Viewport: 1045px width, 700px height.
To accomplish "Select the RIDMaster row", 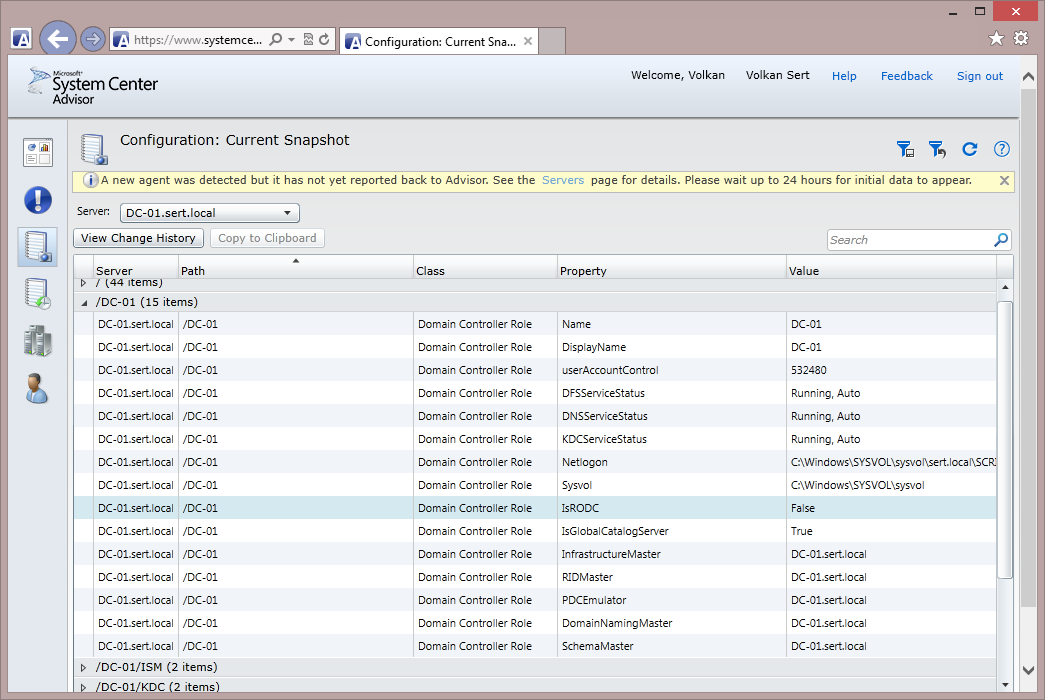I will [535, 577].
